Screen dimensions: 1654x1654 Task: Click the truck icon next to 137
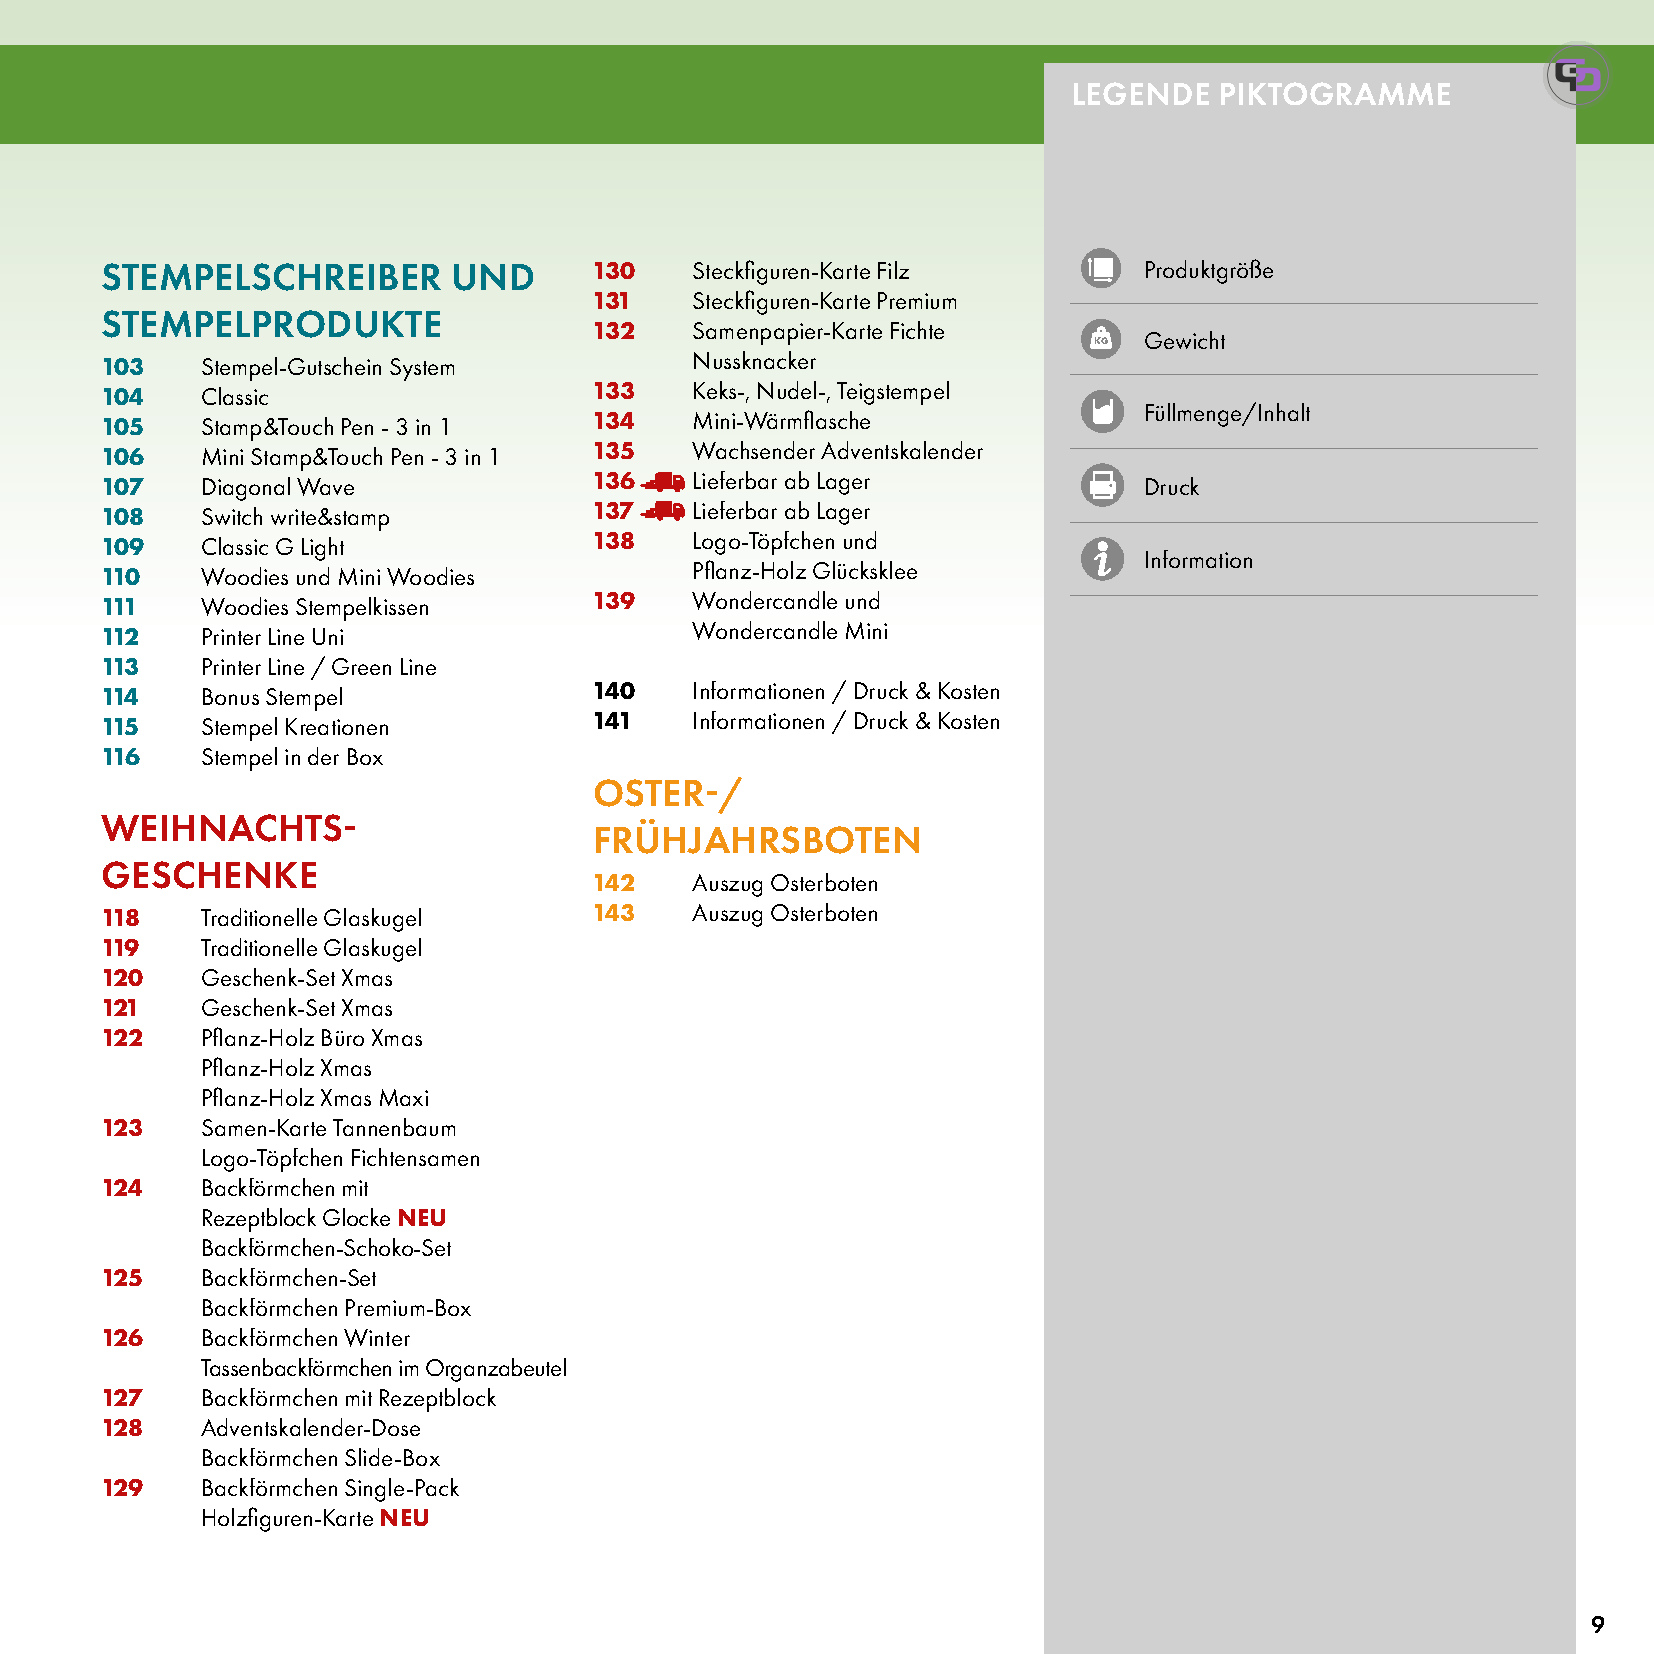[x=663, y=512]
